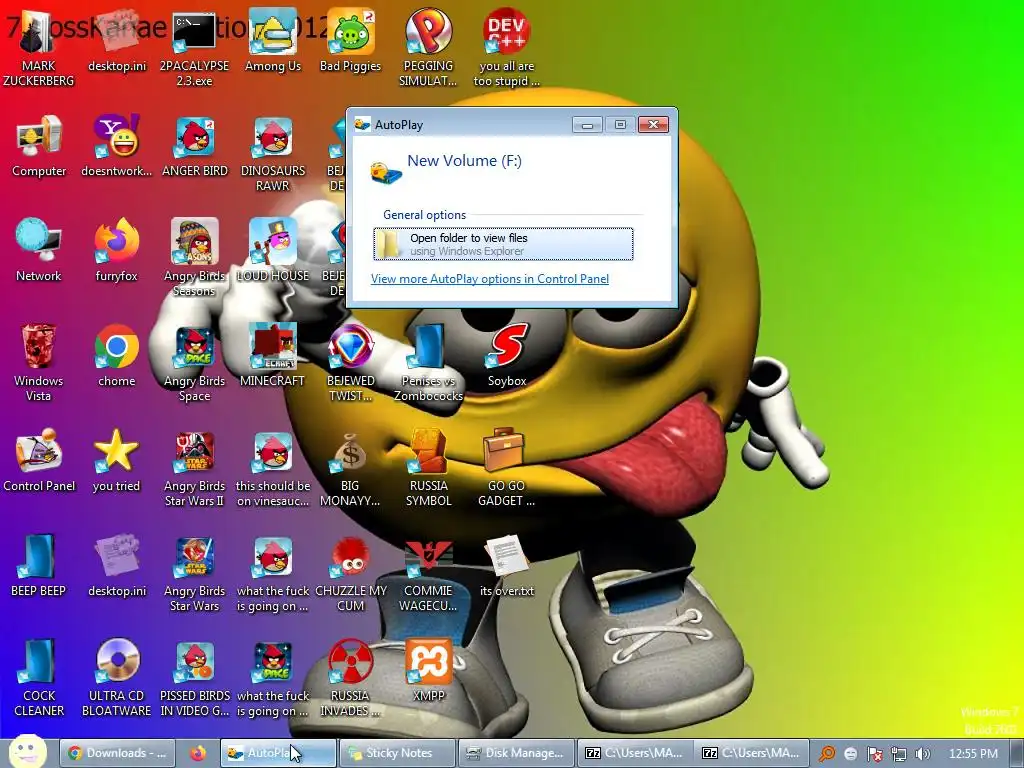Open the Windows Vista recycle bin icon
1024x768 pixels.
click(x=39, y=362)
